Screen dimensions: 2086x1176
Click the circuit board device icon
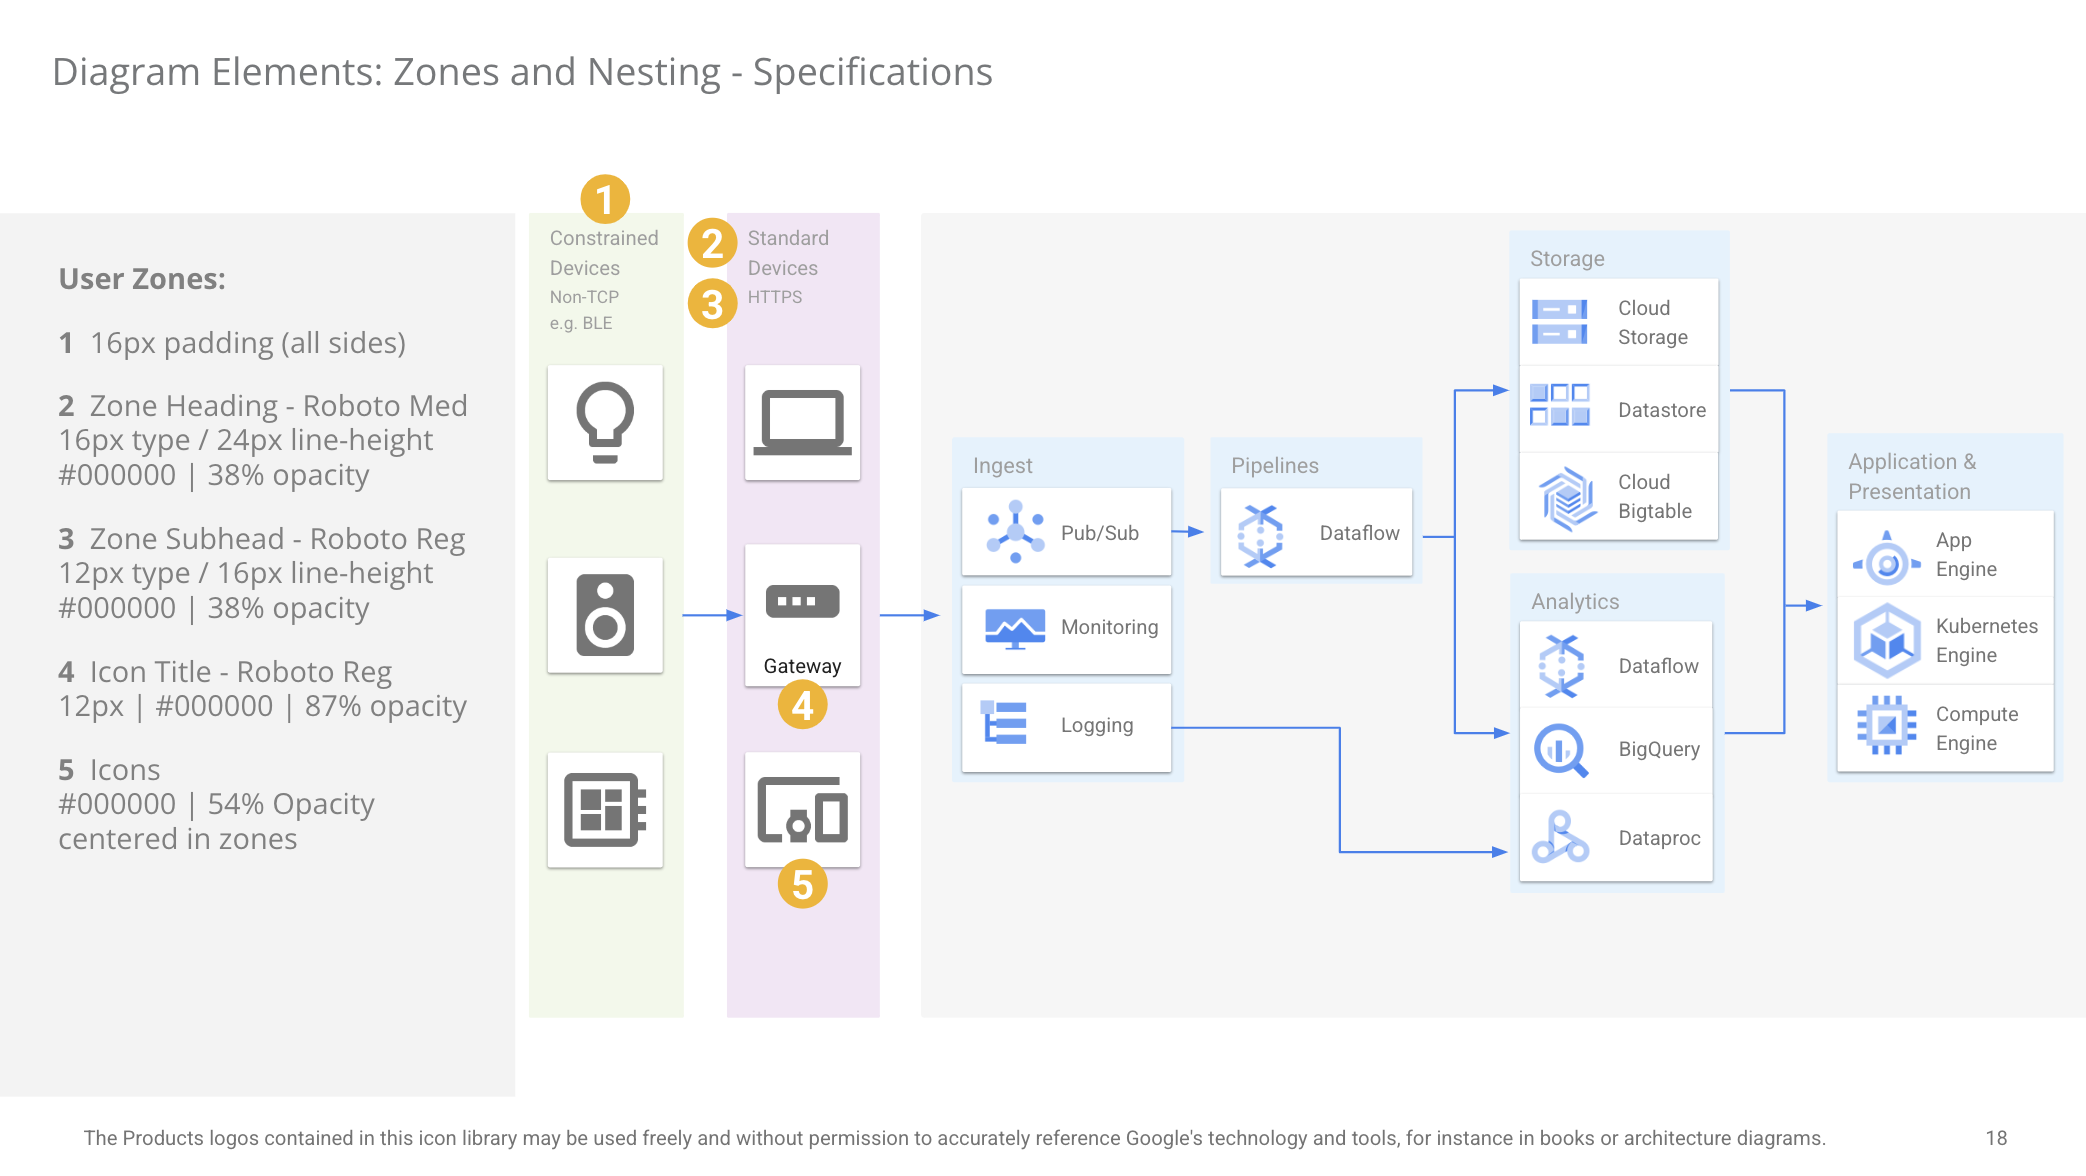tap(605, 809)
